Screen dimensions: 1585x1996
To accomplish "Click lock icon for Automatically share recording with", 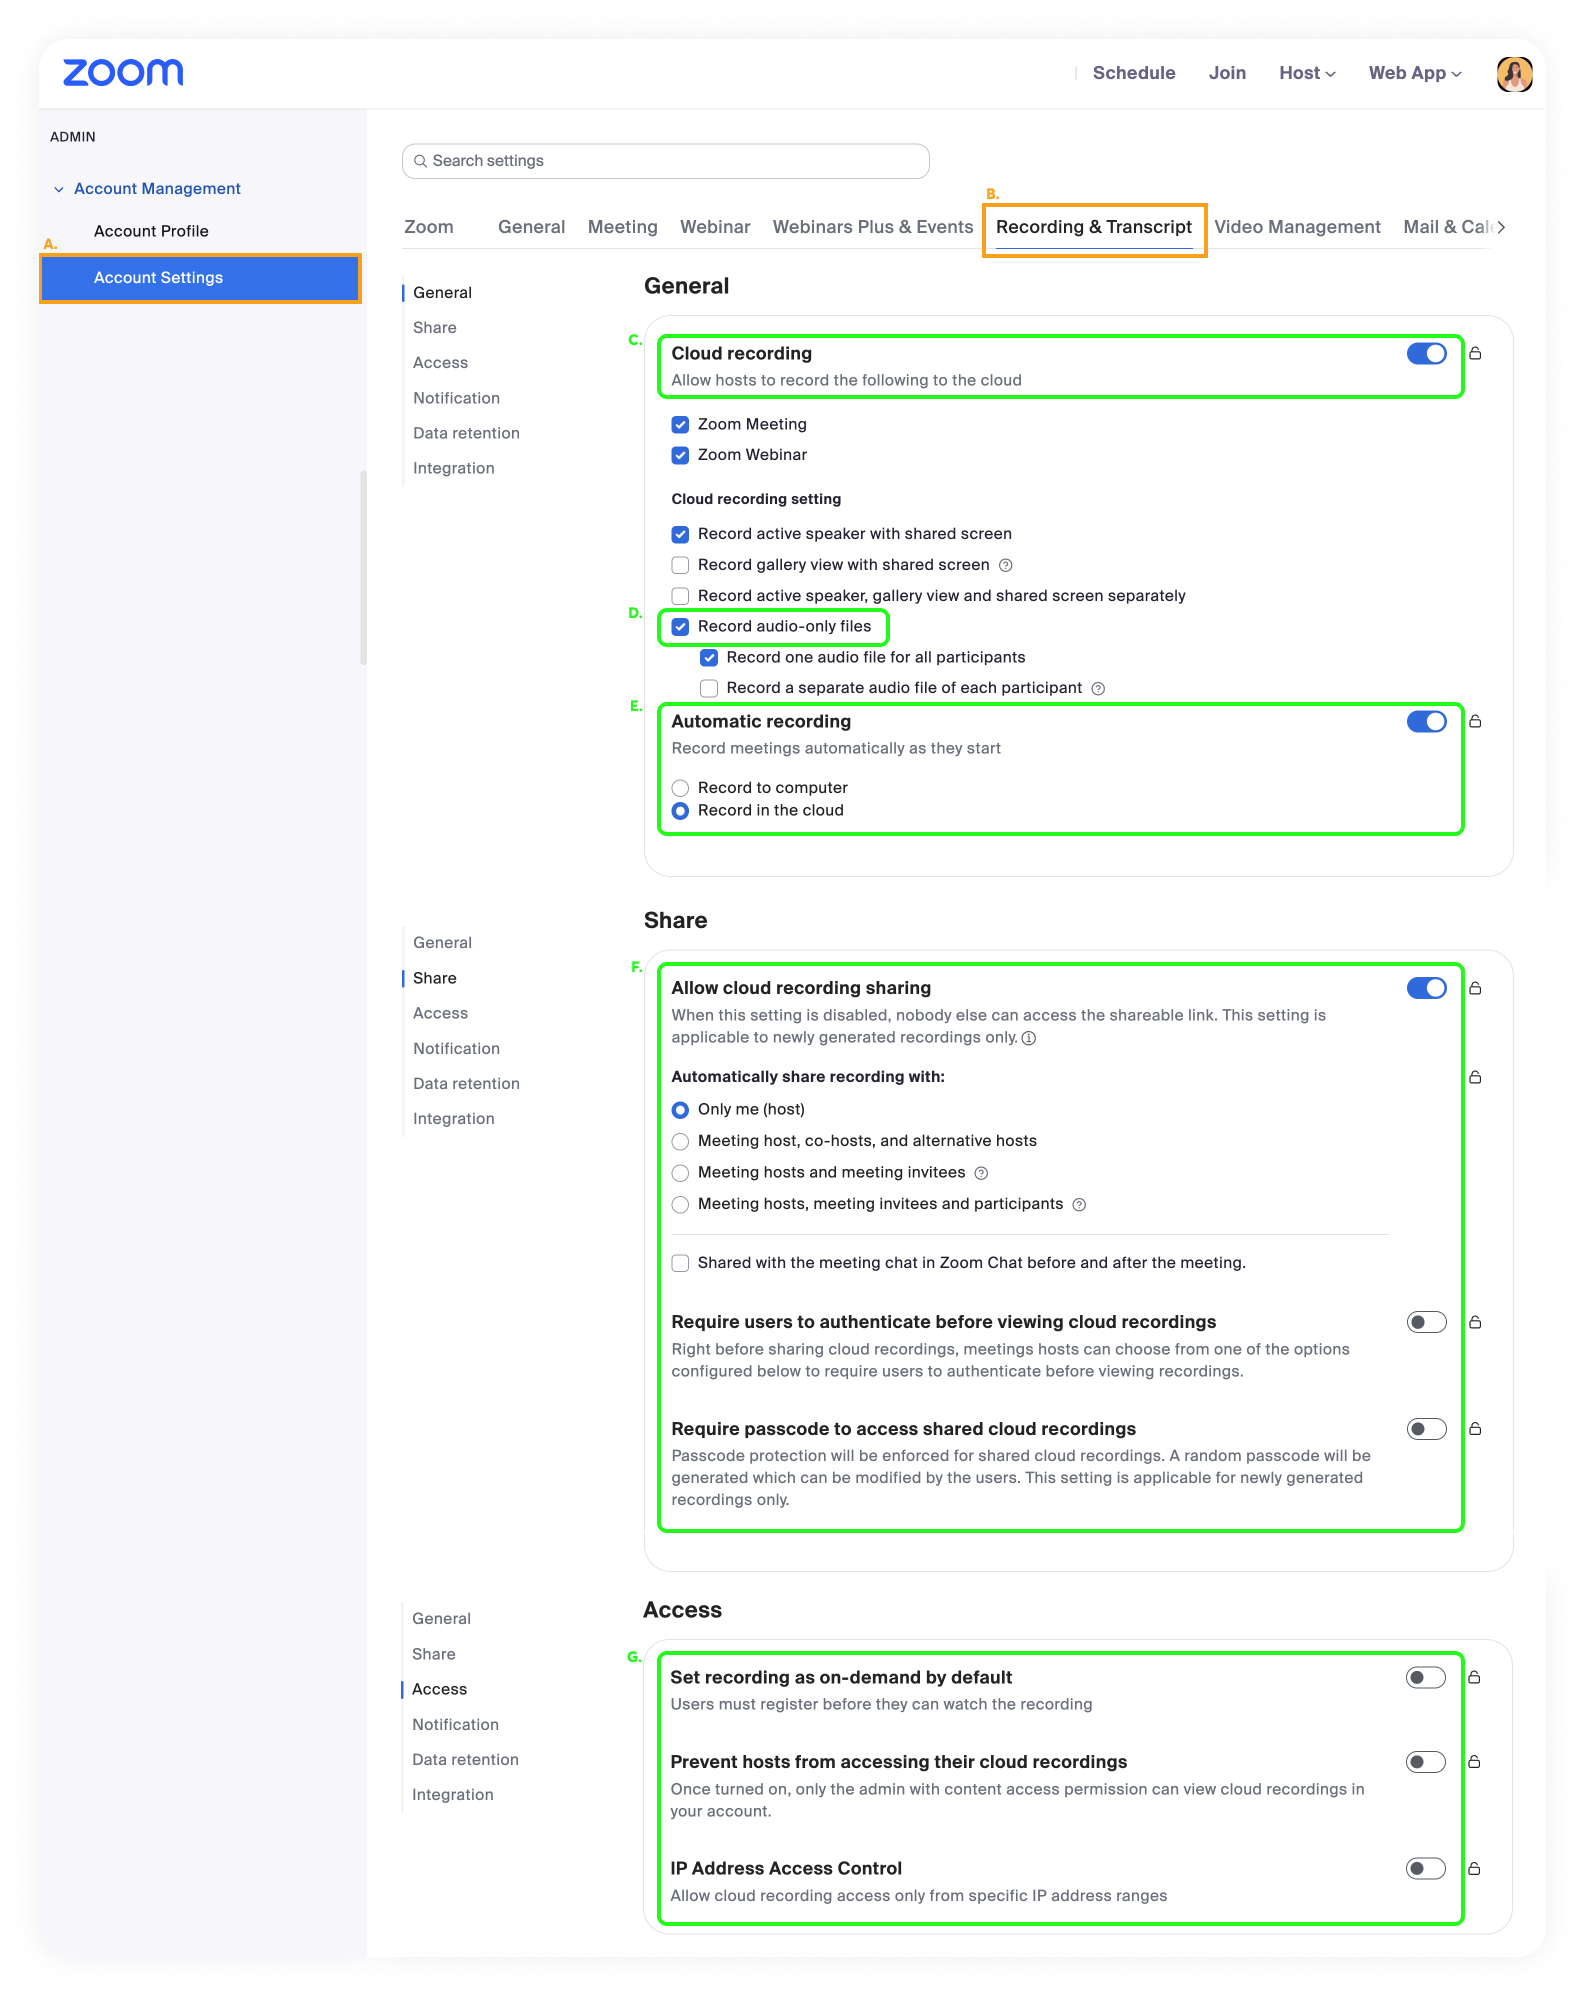I will coord(1475,1077).
